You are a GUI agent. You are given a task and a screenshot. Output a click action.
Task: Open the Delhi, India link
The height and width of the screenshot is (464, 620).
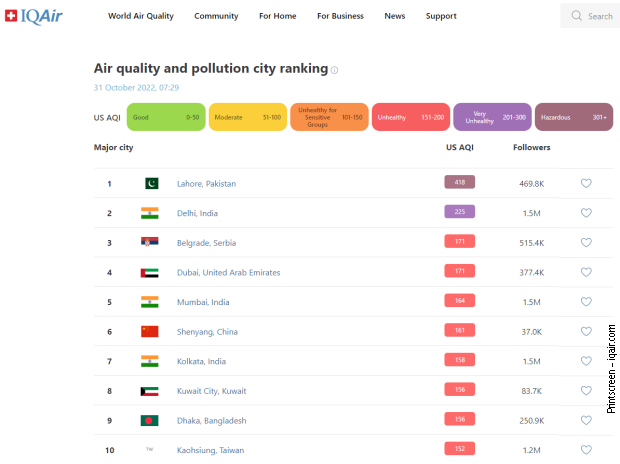[197, 213]
